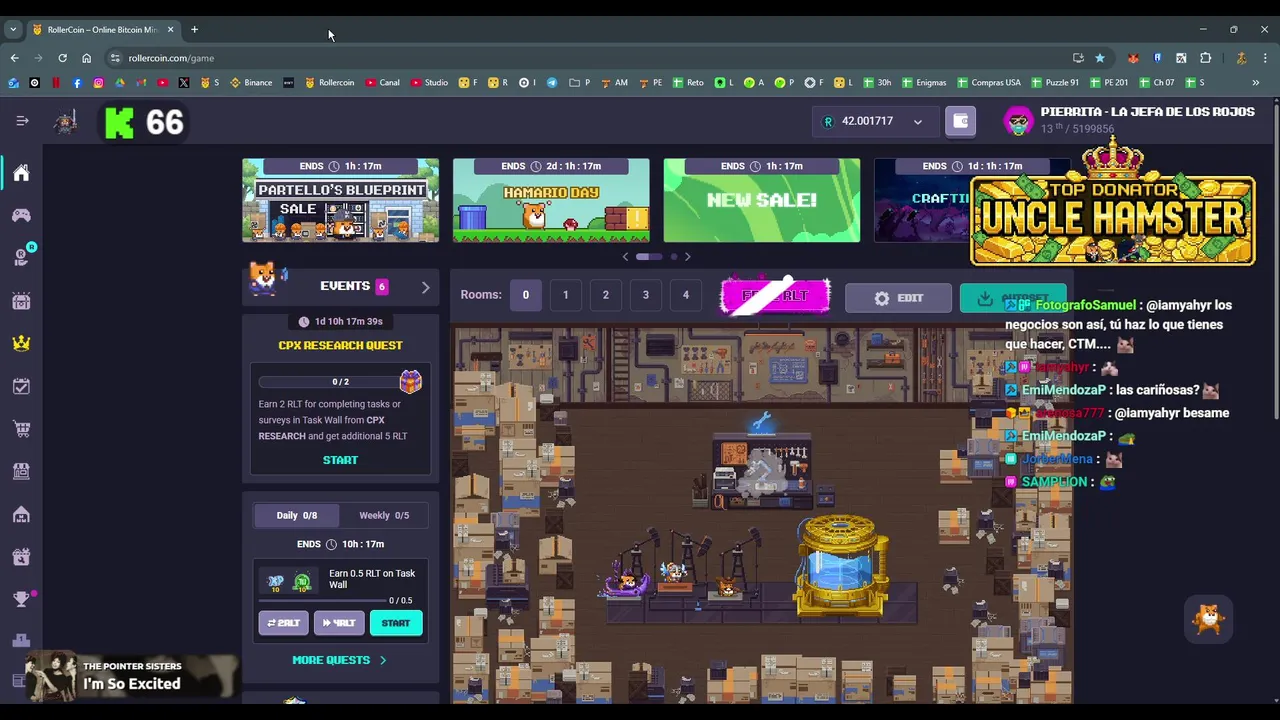Open the gift box icon in sidebar
Screen dimensions: 1280x720
click(21, 557)
